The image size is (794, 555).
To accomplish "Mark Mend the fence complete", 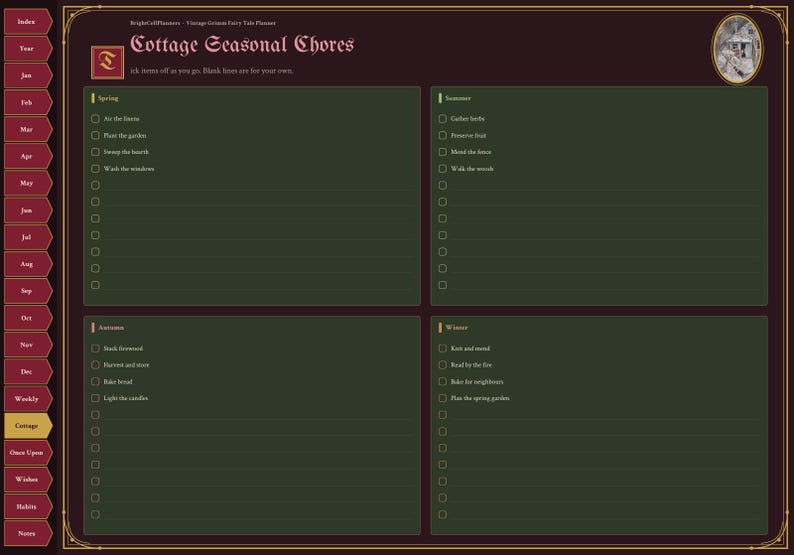I will pyautogui.click(x=443, y=152).
